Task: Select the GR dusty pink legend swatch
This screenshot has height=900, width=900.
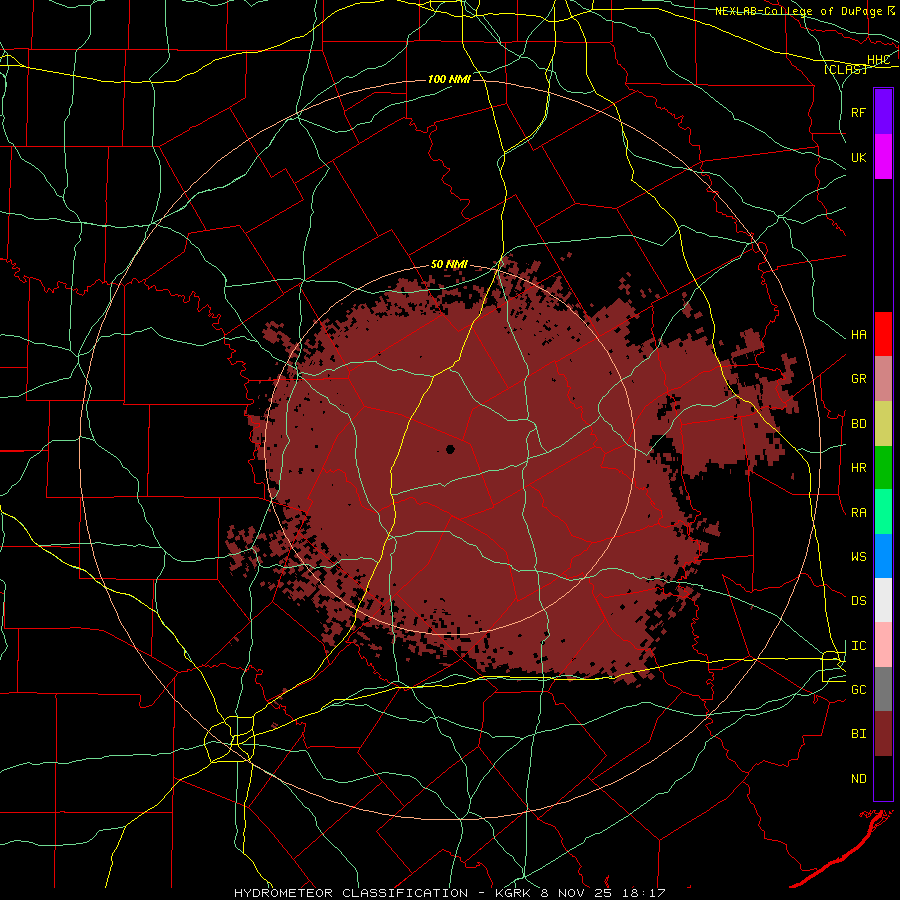Action: click(x=883, y=378)
